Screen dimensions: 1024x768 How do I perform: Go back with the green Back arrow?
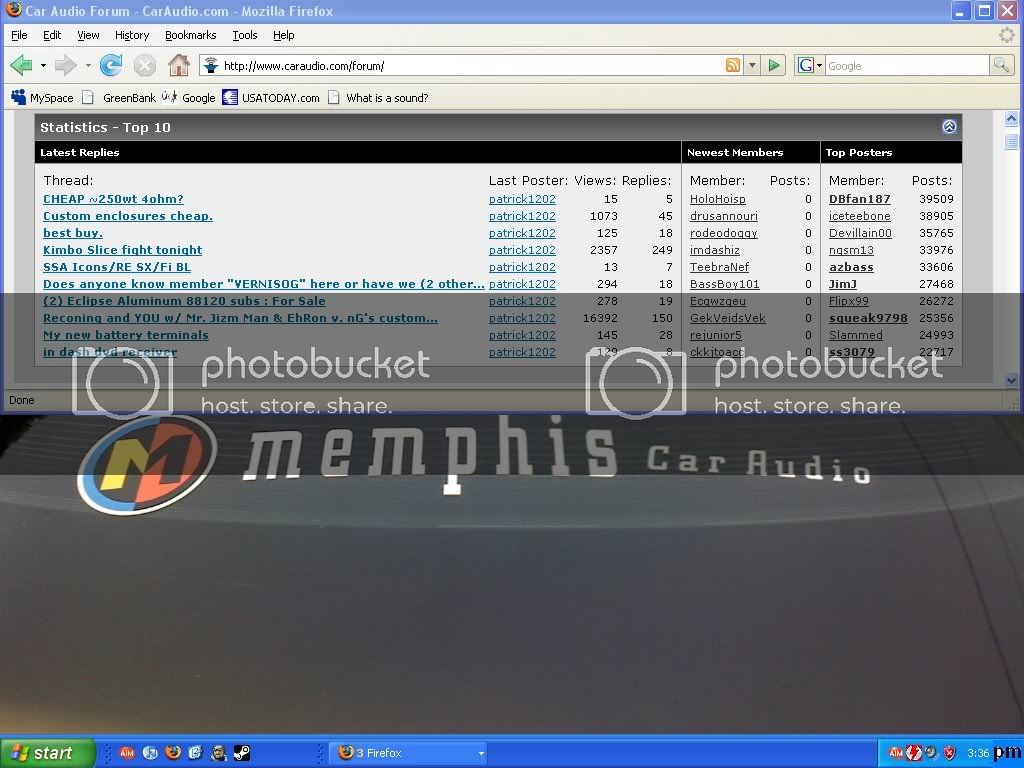21,65
